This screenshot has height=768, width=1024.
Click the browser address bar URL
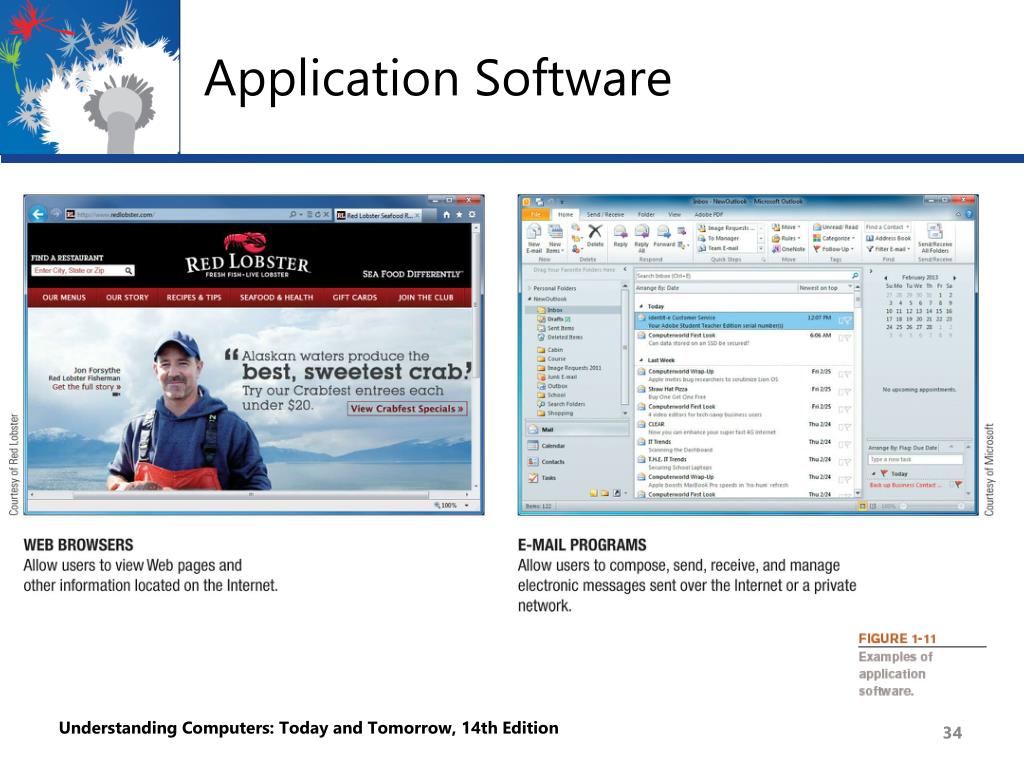click(115, 215)
